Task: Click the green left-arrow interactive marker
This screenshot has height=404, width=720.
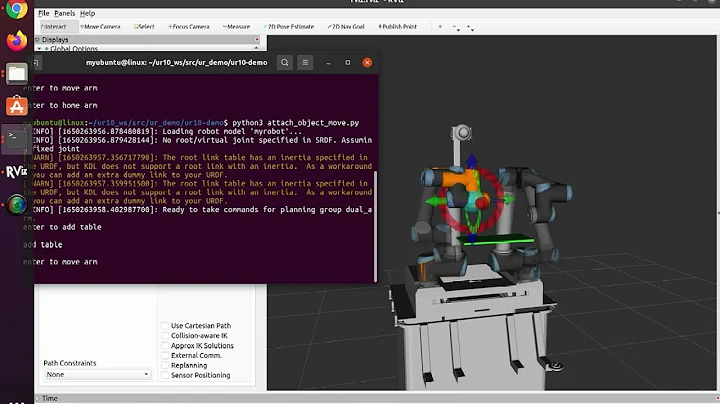Action: [x=432, y=202]
